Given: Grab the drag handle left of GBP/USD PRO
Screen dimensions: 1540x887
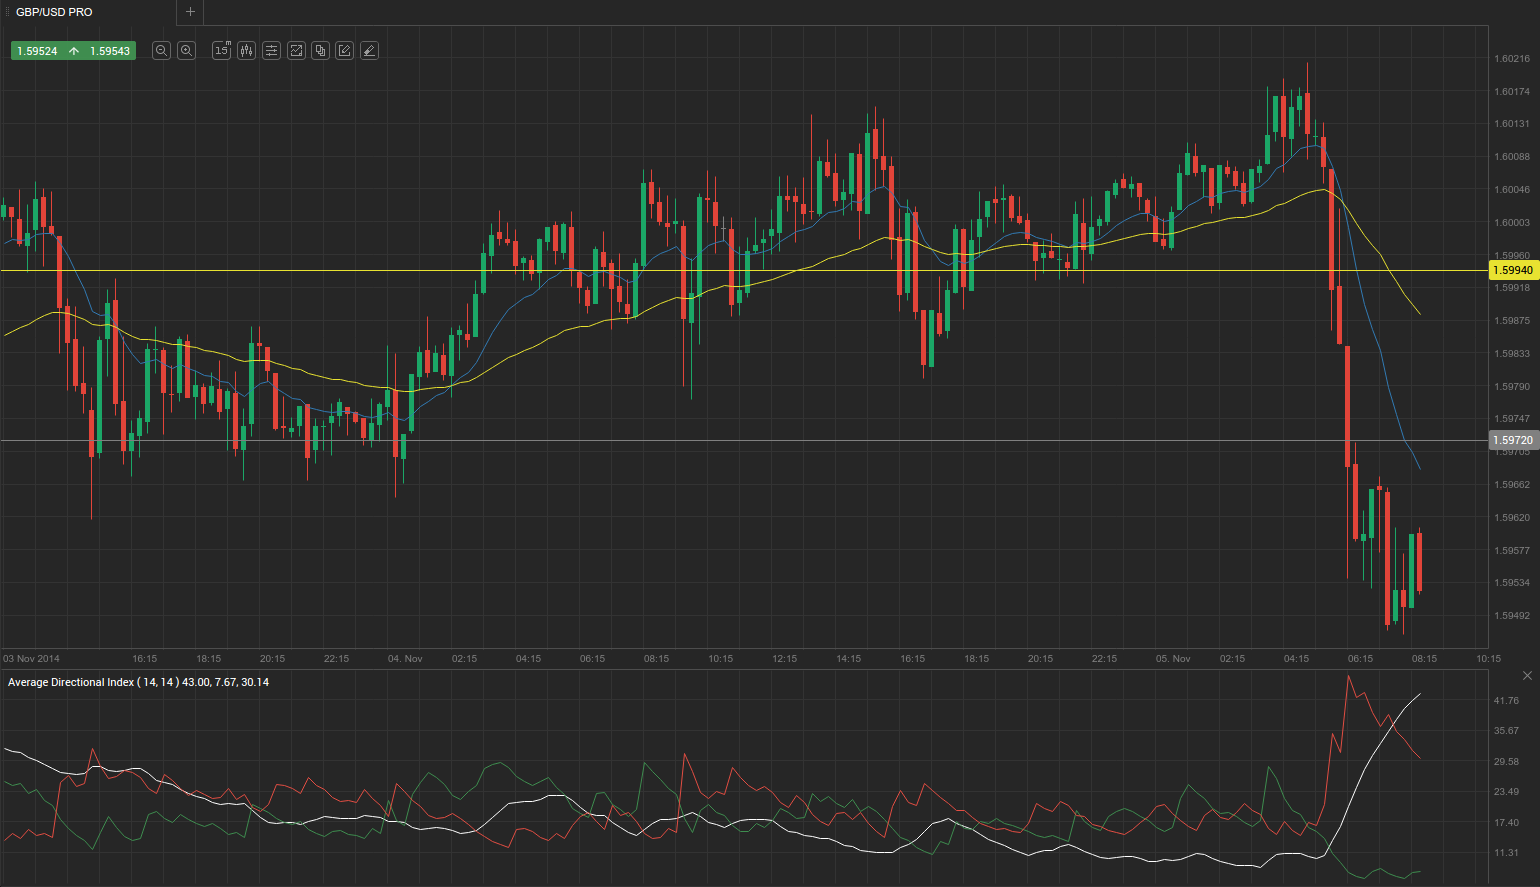Looking at the screenshot, I should click(x=7, y=12).
